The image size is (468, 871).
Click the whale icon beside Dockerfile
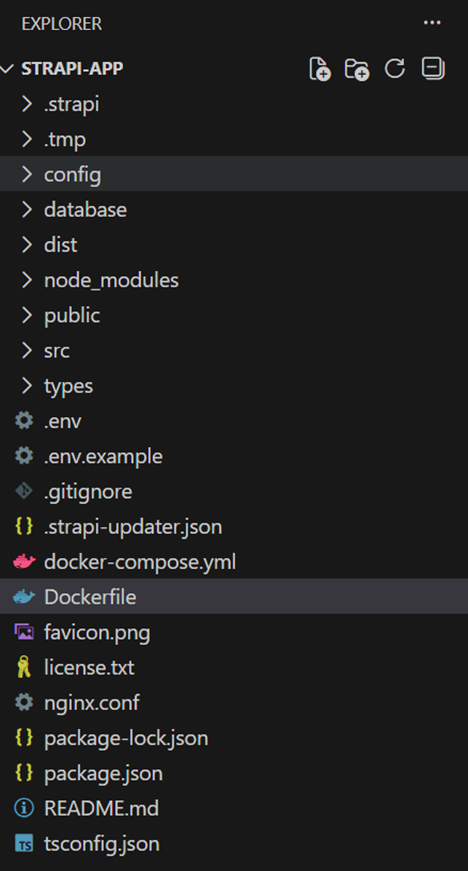point(23,597)
